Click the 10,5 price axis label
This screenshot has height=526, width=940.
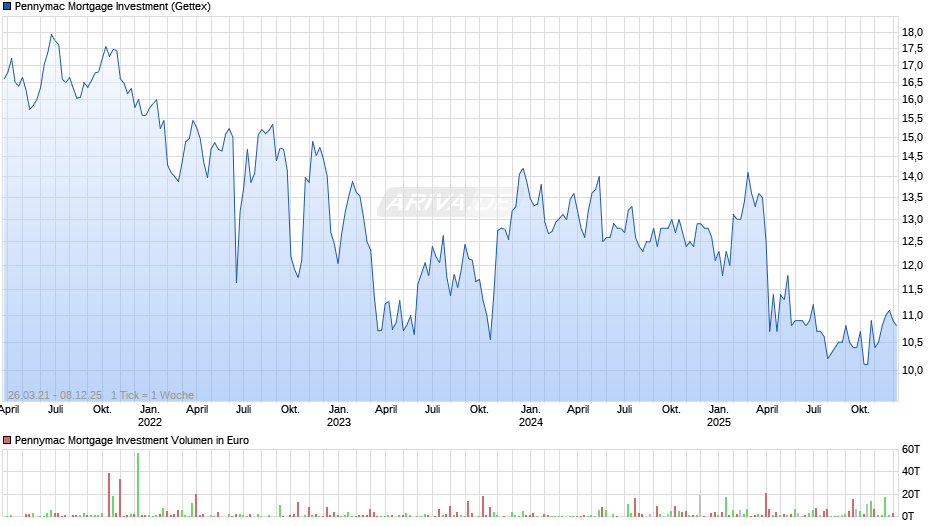[912, 342]
